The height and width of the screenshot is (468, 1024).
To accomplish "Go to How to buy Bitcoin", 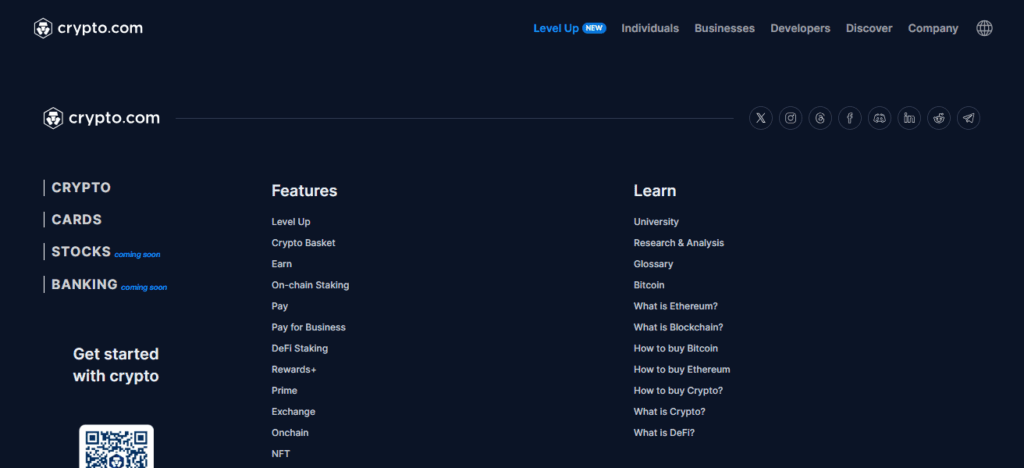I will (675, 348).
